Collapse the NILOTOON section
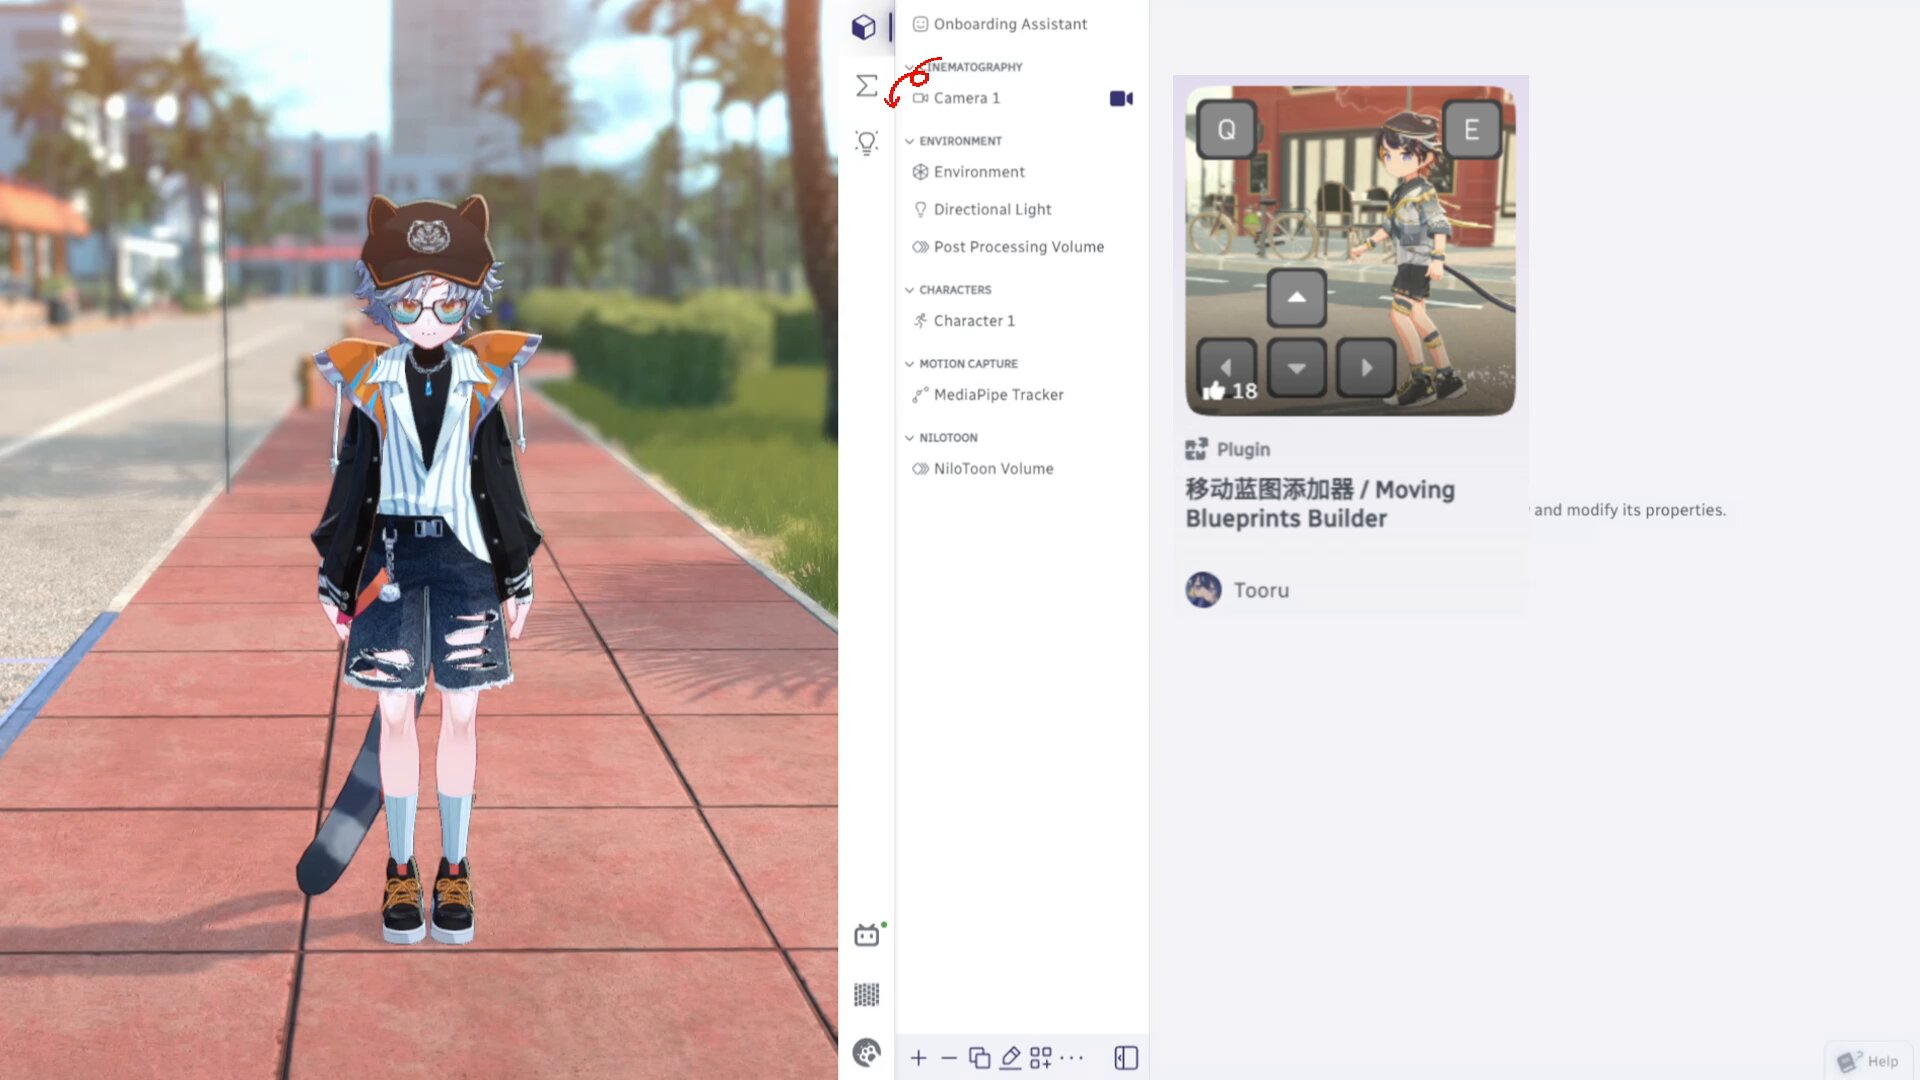Viewport: 1920px width, 1080px height. 909,438
